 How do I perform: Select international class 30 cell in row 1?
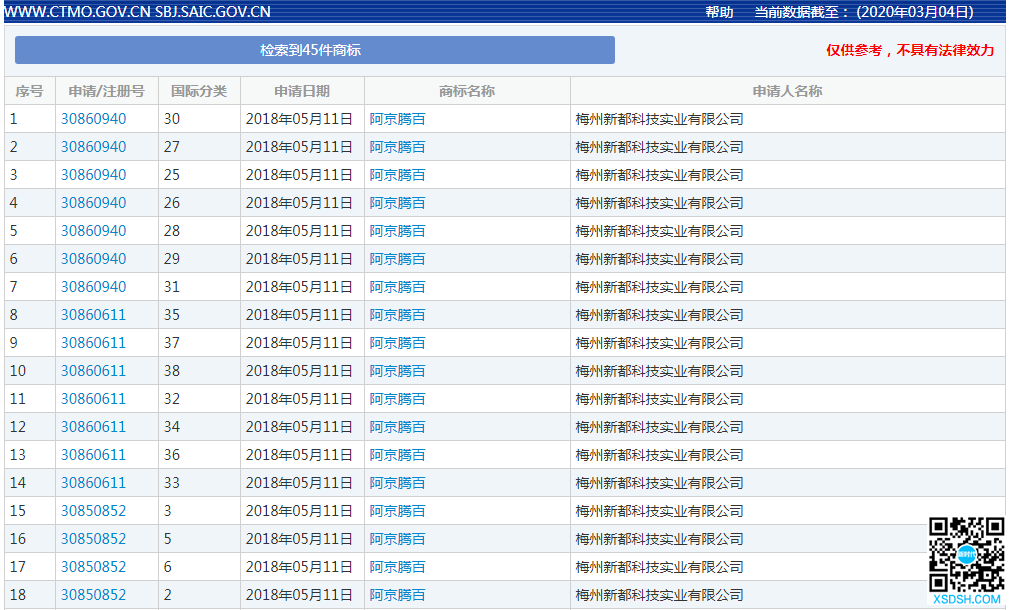(x=199, y=119)
